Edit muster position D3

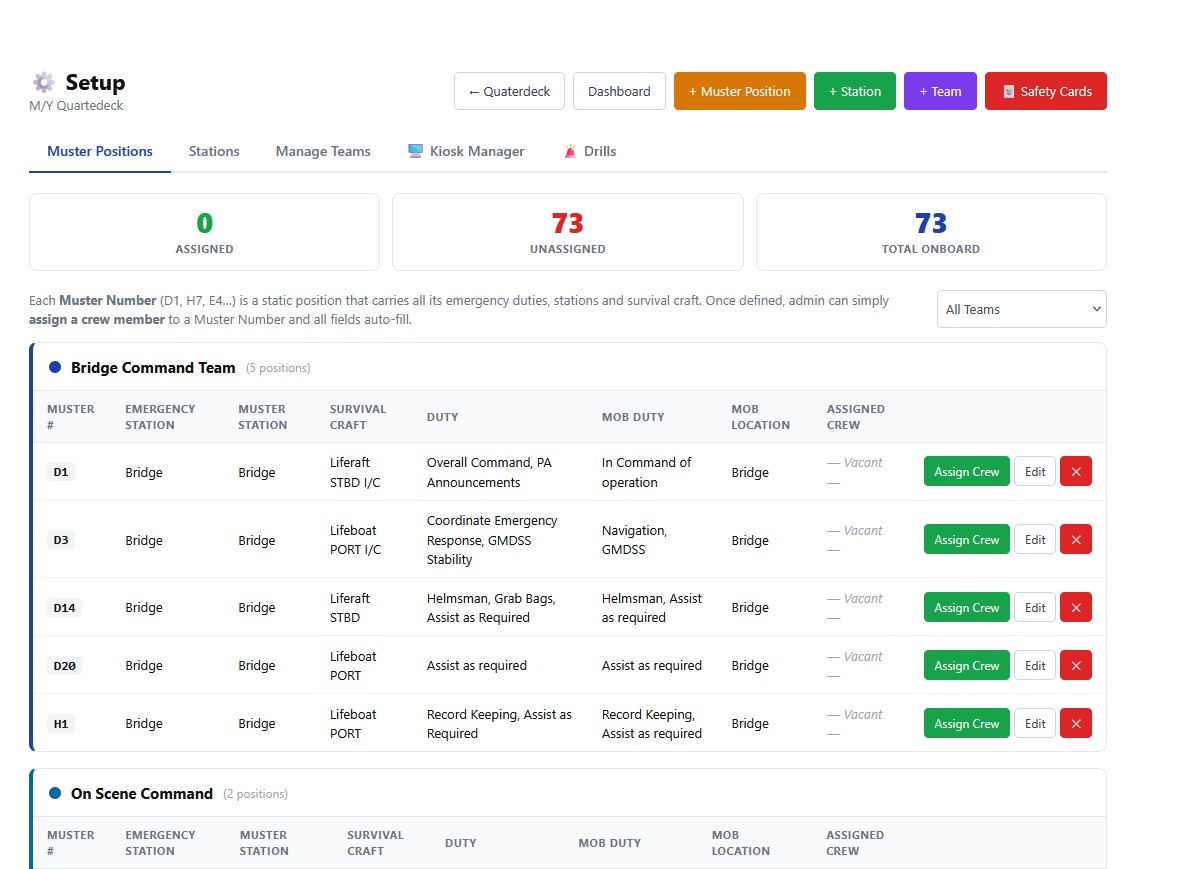click(1035, 539)
